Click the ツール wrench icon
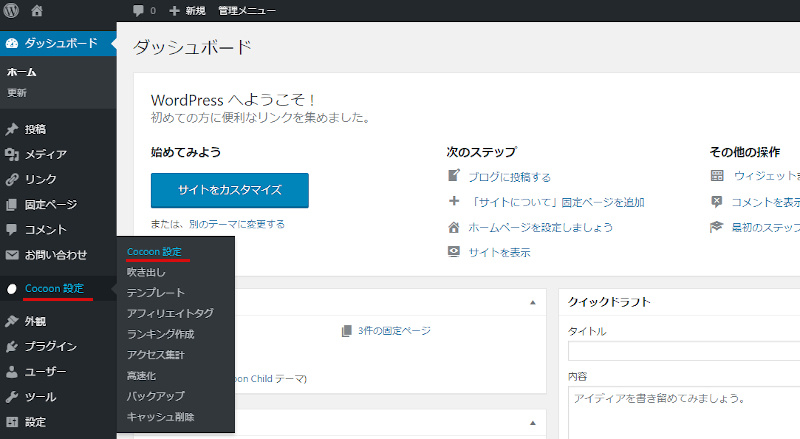The height and width of the screenshot is (439, 800). pyautogui.click(x=12, y=397)
